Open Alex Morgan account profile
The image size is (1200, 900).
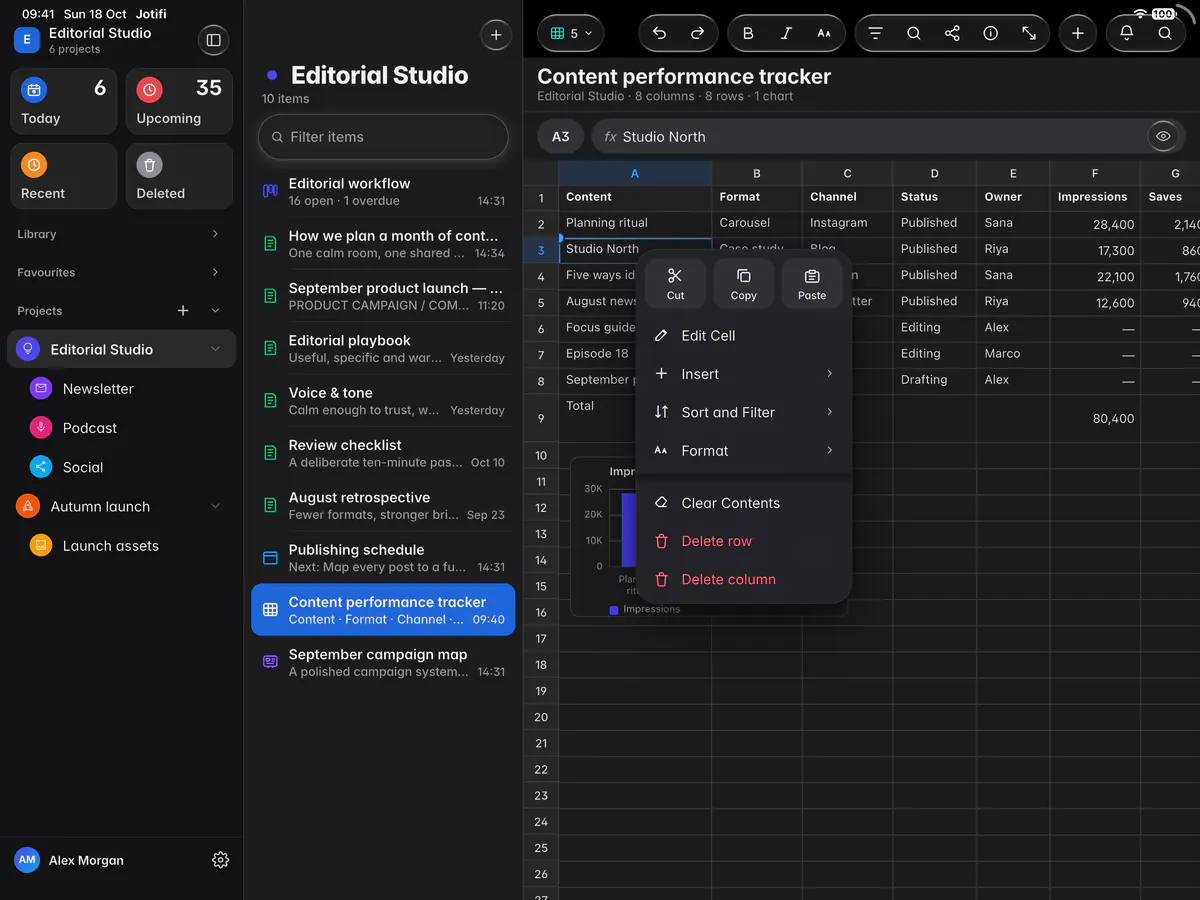[x=70, y=860]
